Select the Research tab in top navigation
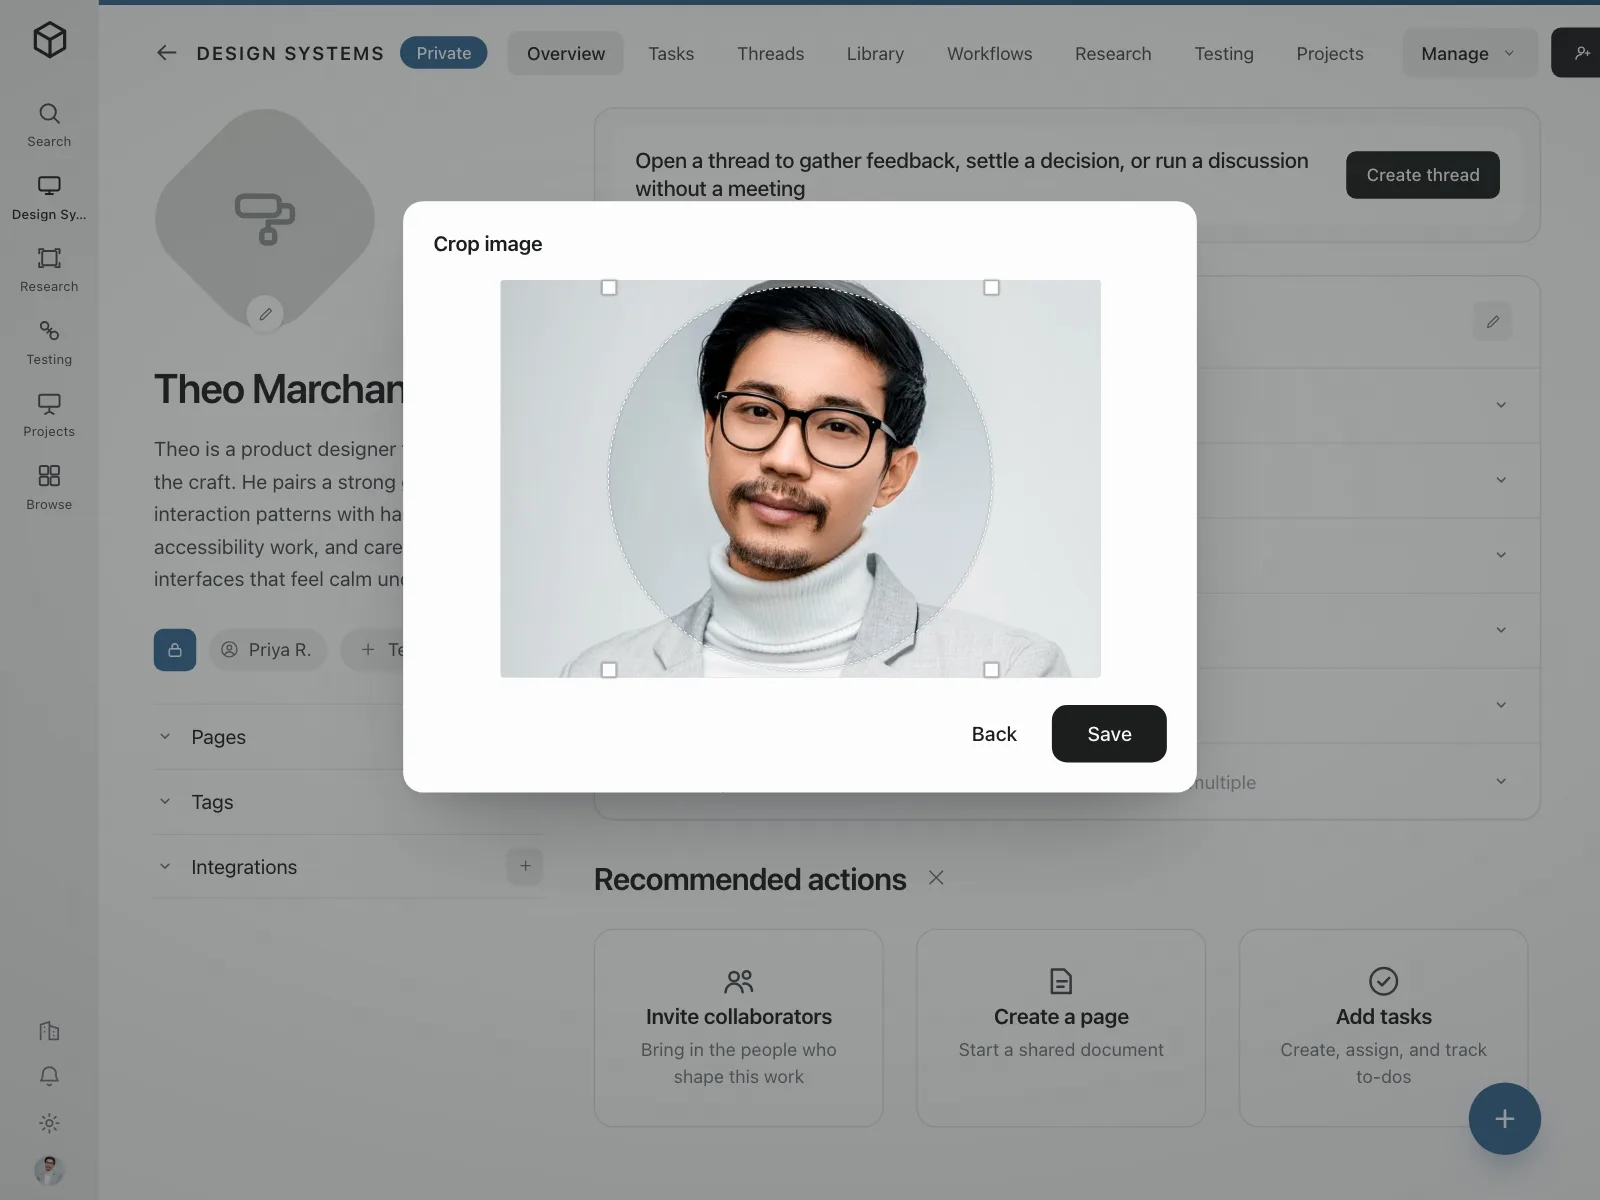This screenshot has height=1200, width=1600. click(1113, 53)
